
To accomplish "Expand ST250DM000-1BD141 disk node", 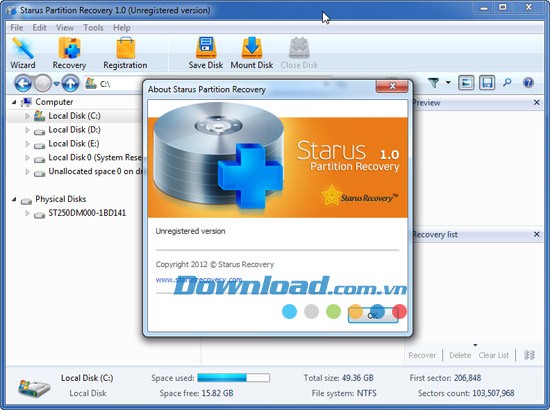I will (27, 213).
